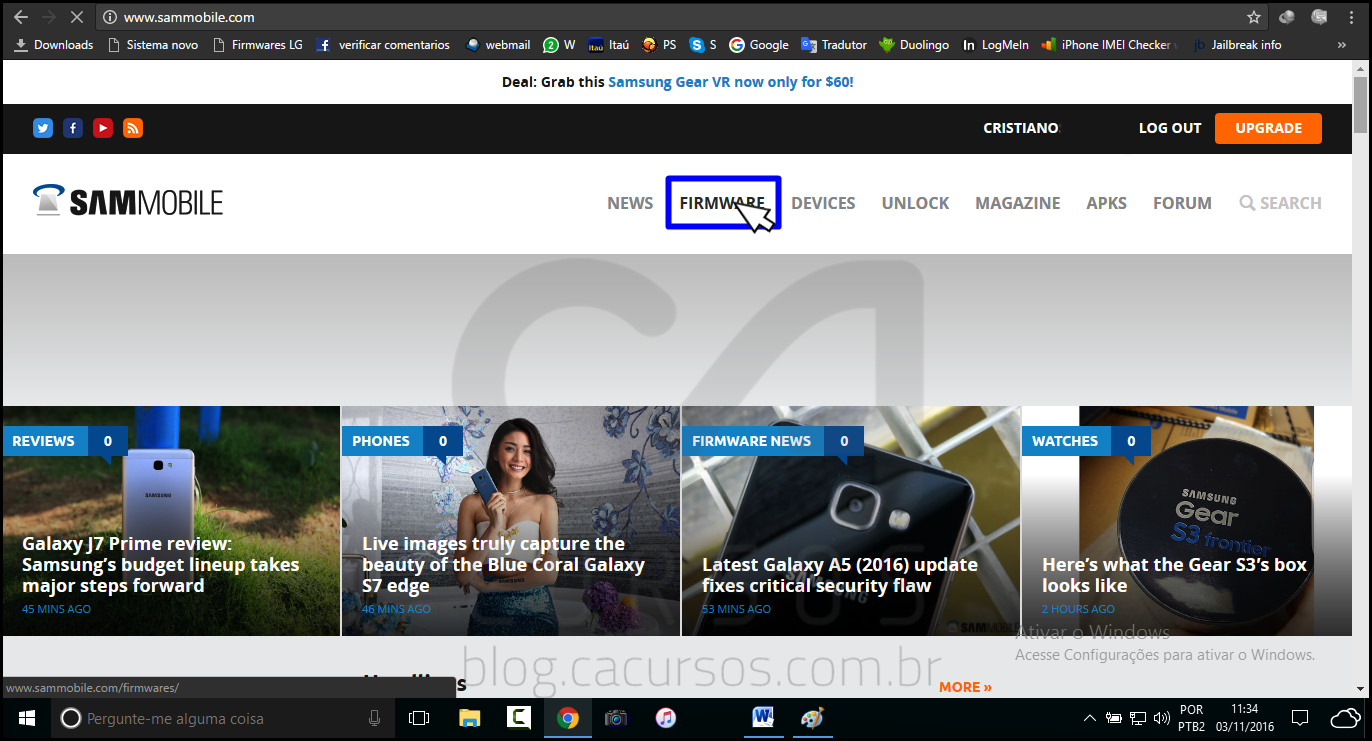
Task: Open the Windows Action Center notifications
Action: click(1300, 718)
